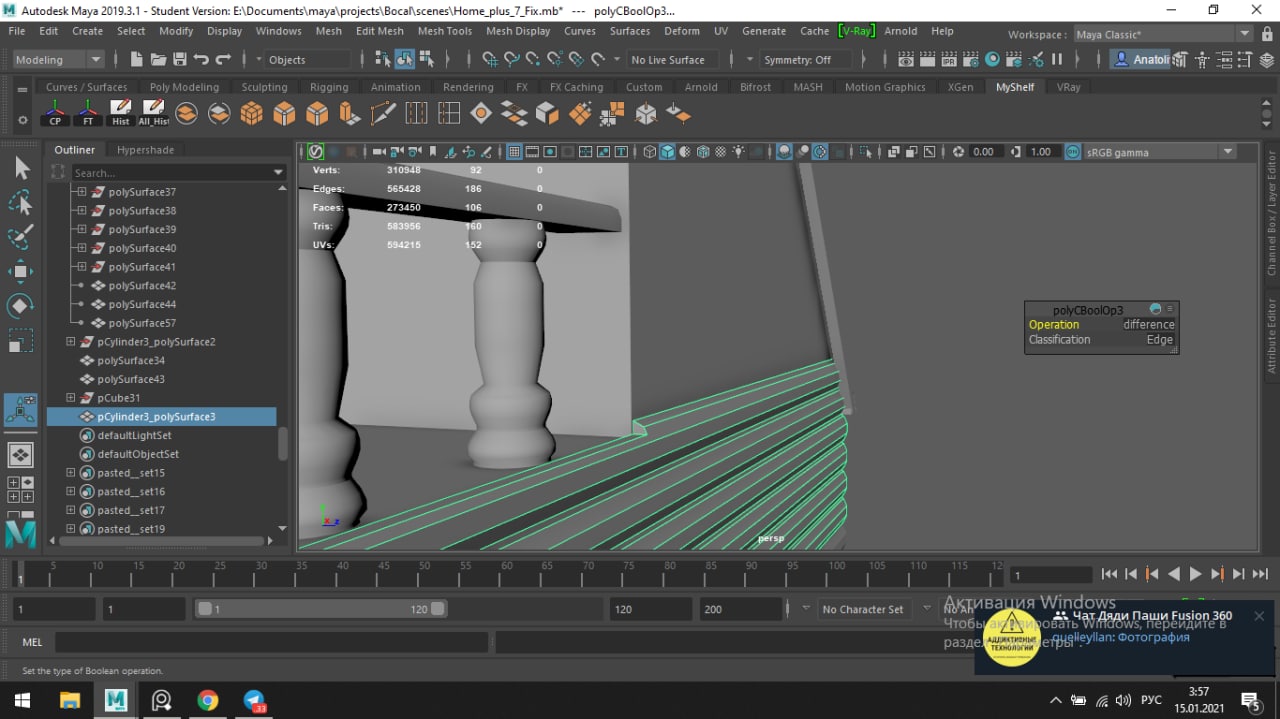Open the sRGB gamma dropdown
1280x719 pixels.
tap(1160, 152)
